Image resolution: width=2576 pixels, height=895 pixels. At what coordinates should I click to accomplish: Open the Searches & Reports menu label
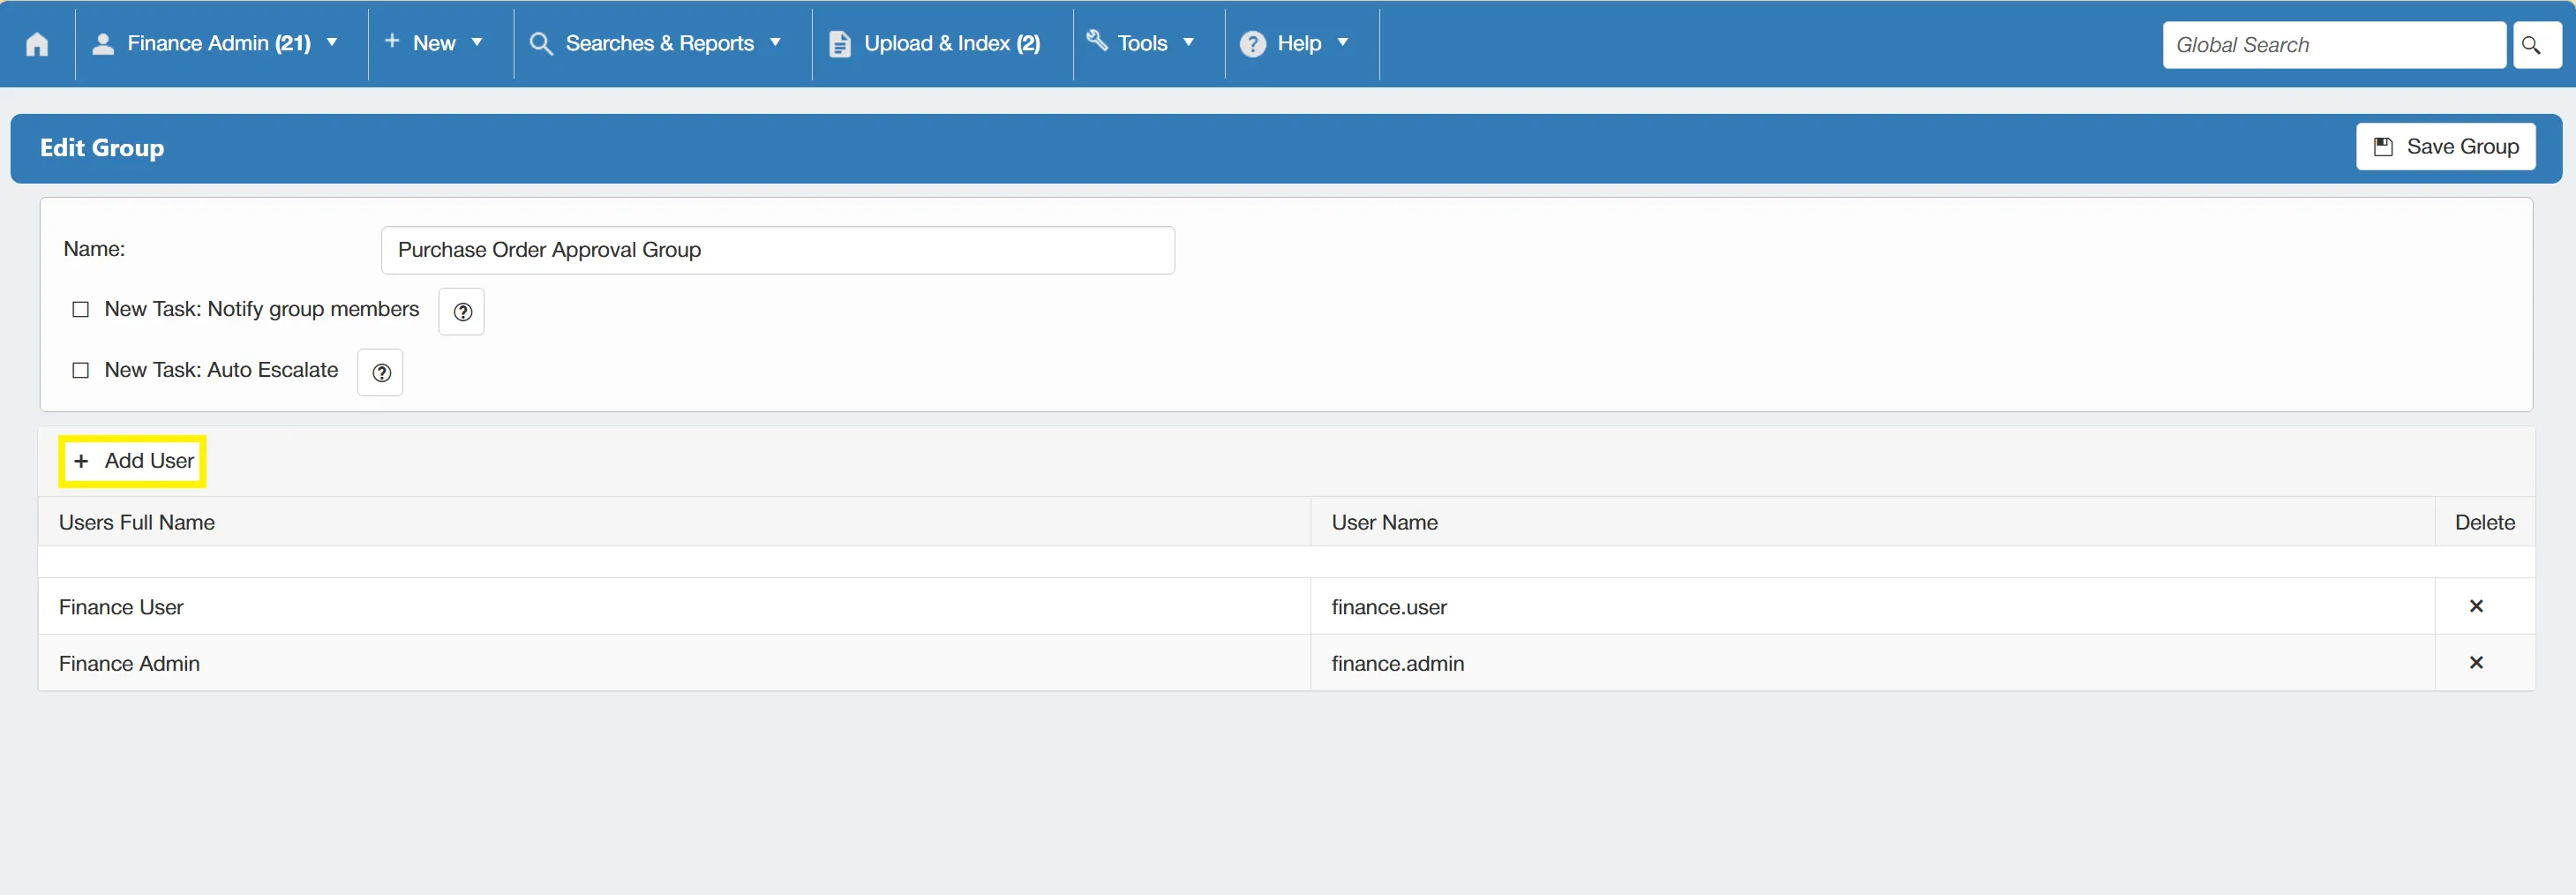click(x=659, y=43)
